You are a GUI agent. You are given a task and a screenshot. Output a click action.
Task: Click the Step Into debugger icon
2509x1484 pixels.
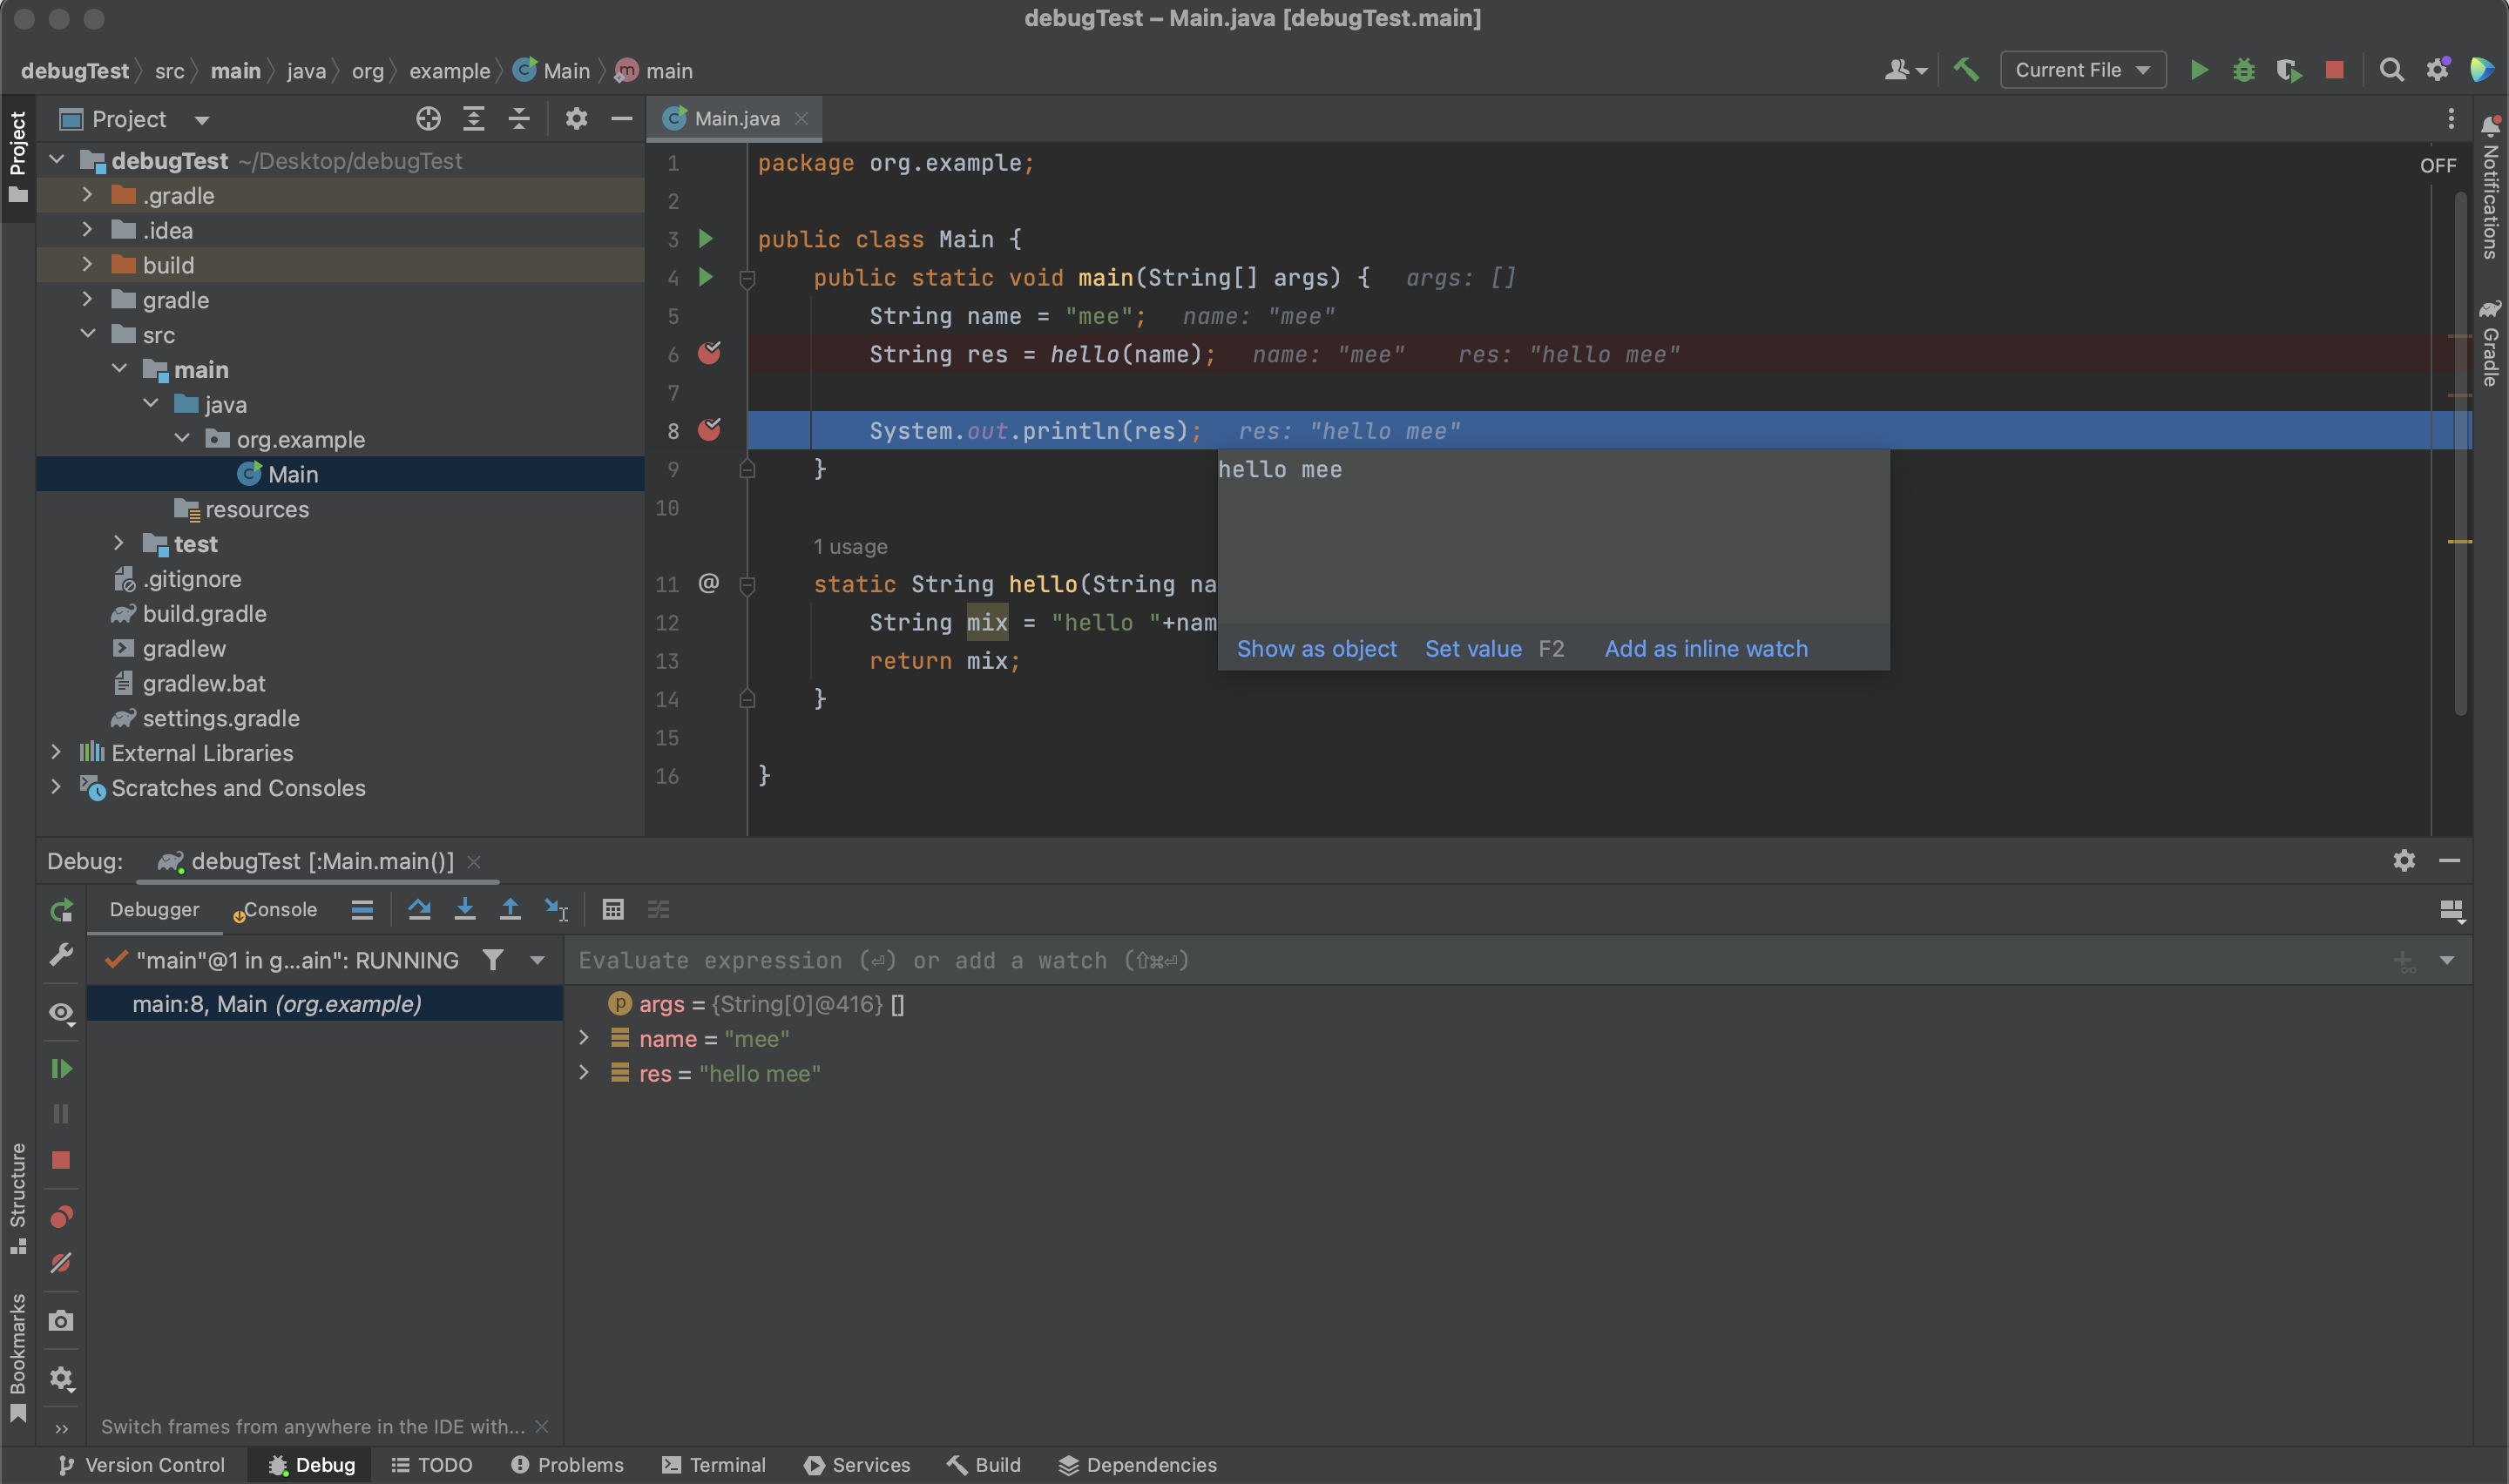(x=465, y=909)
